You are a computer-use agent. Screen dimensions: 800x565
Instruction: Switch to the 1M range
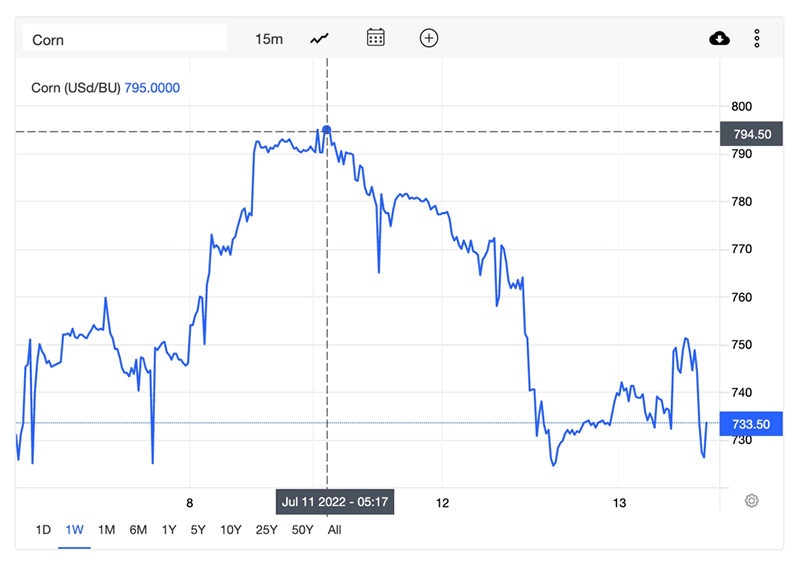(x=106, y=530)
